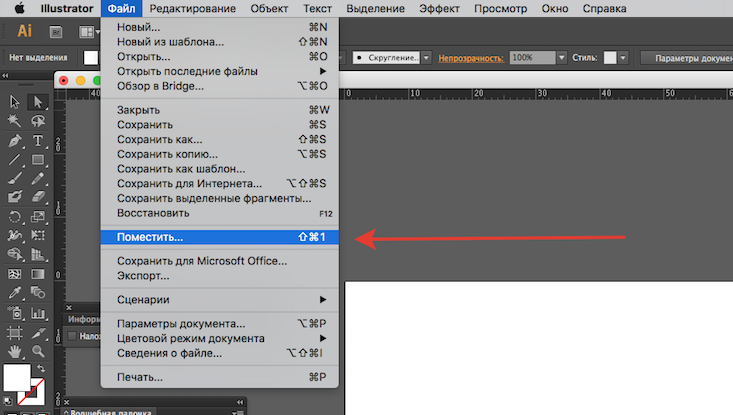Select the Gradient tool
This screenshot has height=415, width=733.
click(x=38, y=274)
